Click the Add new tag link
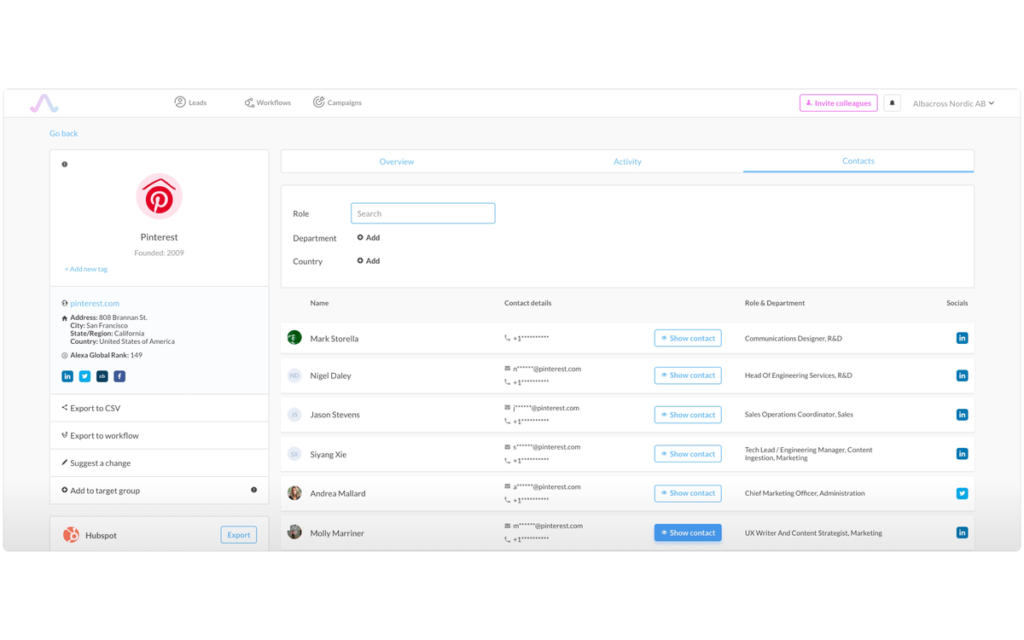Screen dimensions: 1024x640 coord(86,269)
